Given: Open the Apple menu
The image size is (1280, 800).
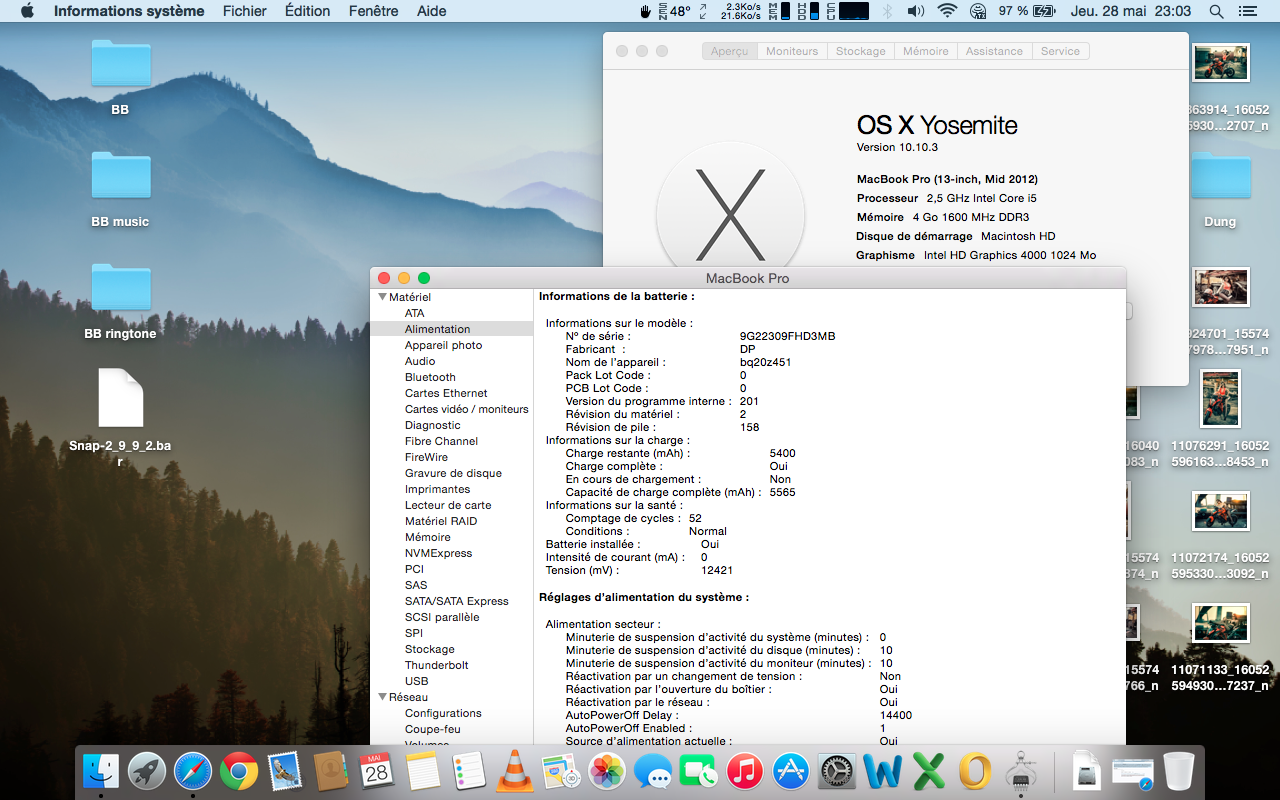Looking at the screenshot, I should coord(27,11).
